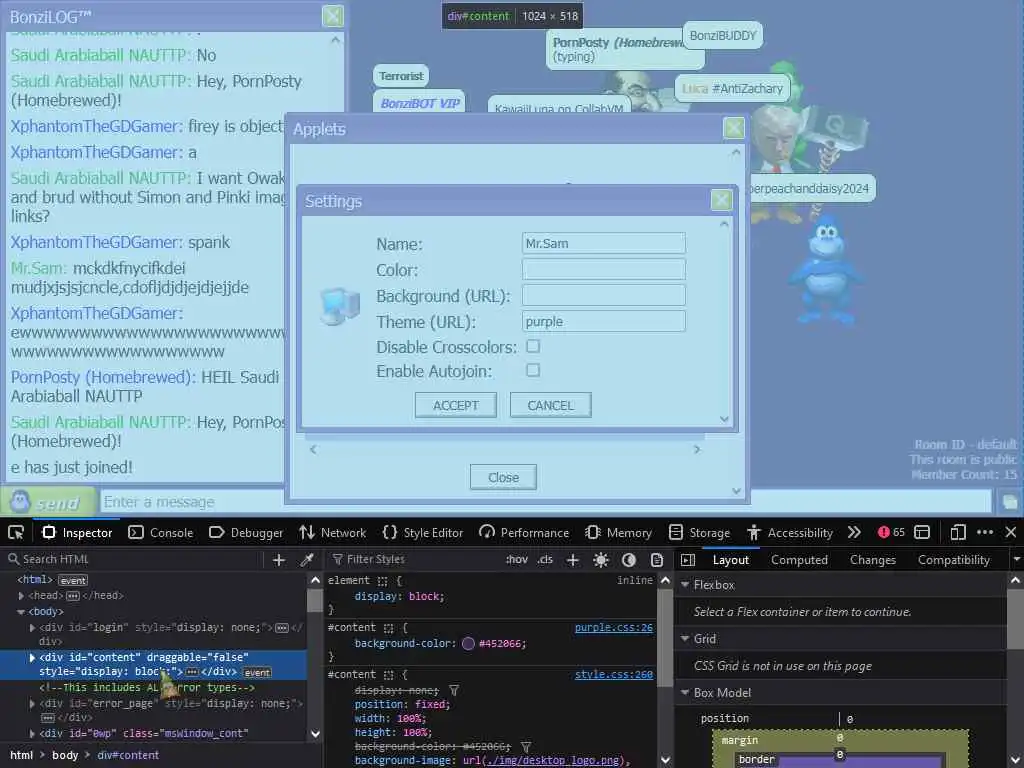Open the #452066 color swatch
The height and width of the screenshot is (768, 1024).
click(x=468, y=643)
